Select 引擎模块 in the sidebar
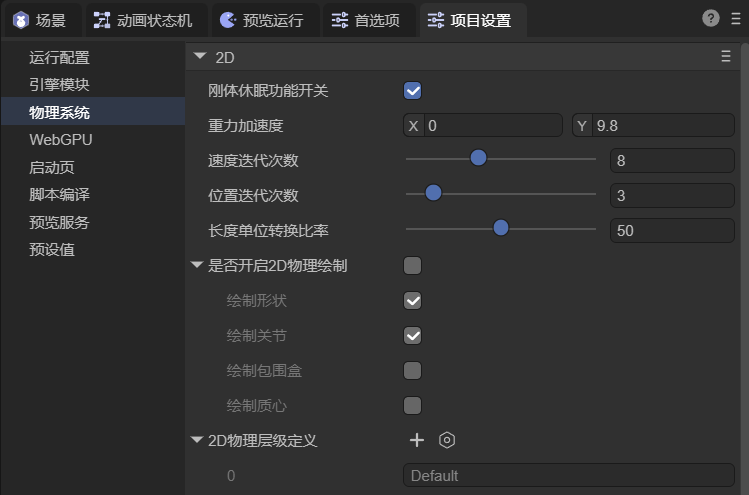Screen dimensions: 749x495 click(59, 85)
